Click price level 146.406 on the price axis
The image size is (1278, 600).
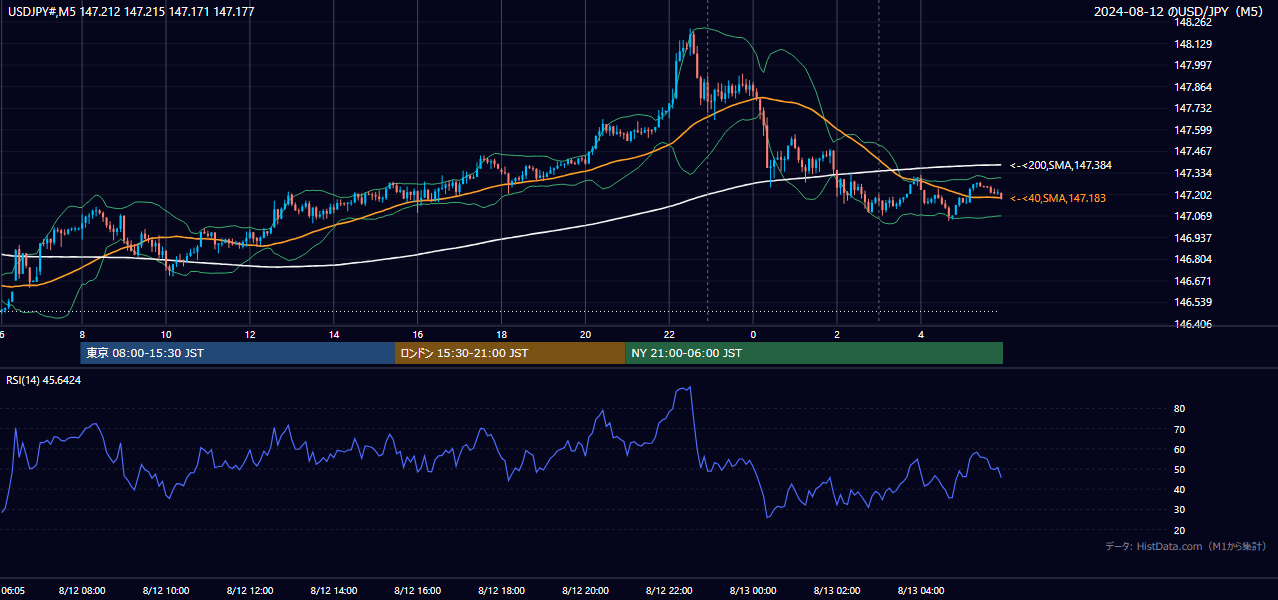tap(1193, 324)
